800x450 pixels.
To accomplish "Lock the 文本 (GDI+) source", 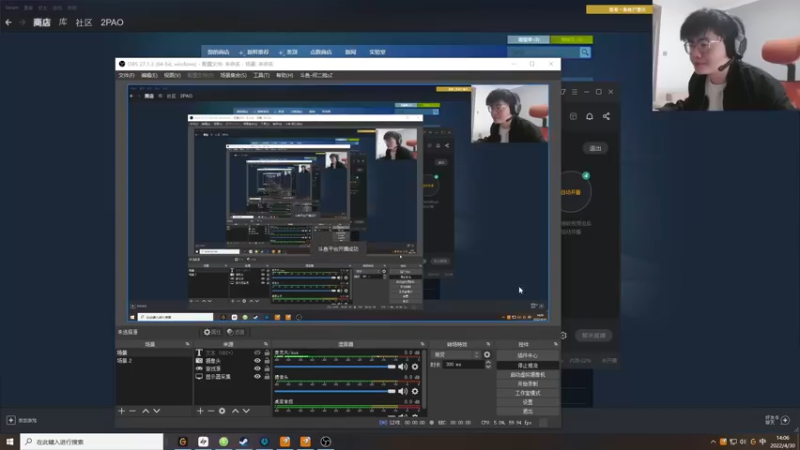I will [267, 353].
